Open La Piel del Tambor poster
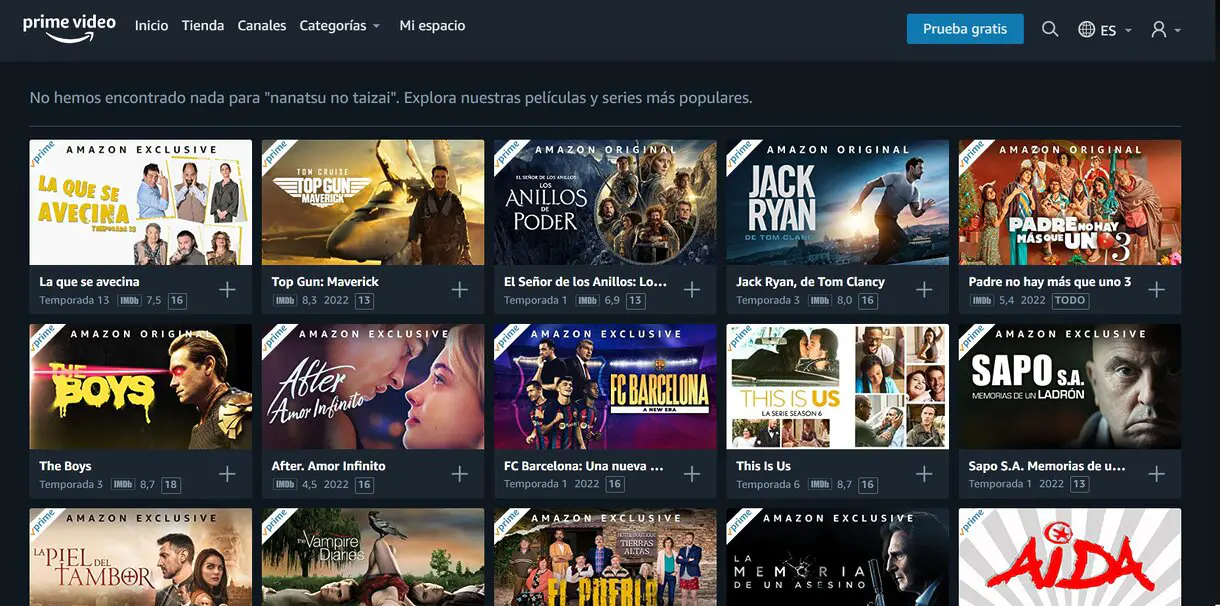 [141, 557]
